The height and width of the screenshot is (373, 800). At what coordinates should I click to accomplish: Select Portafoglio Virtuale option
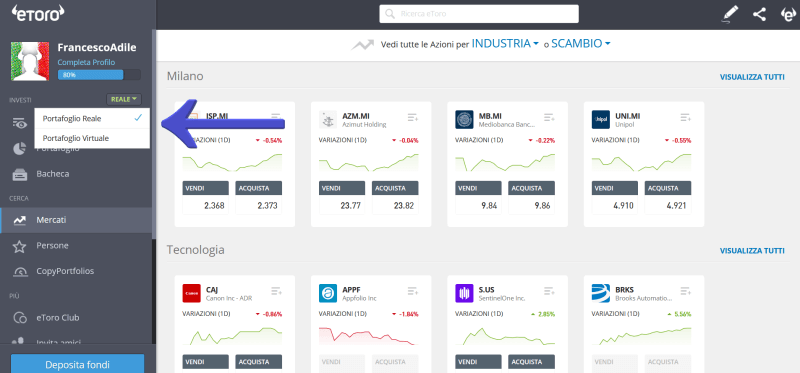pyautogui.click(x=92, y=138)
